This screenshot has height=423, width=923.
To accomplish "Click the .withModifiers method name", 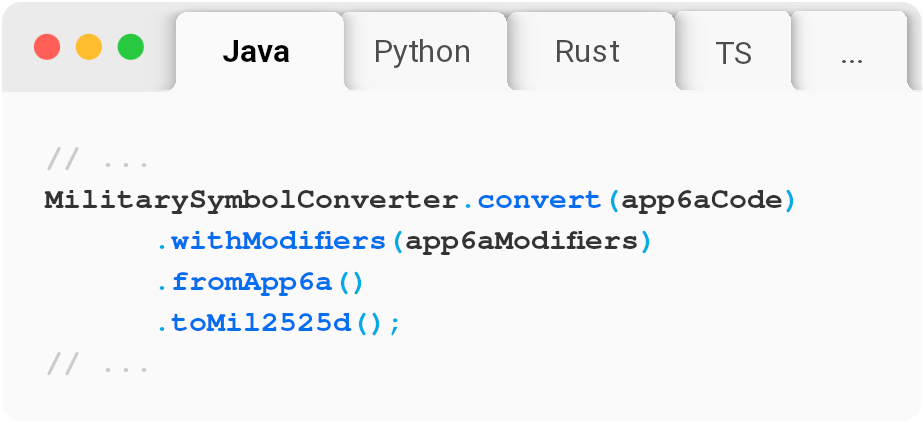I will point(272,241).
